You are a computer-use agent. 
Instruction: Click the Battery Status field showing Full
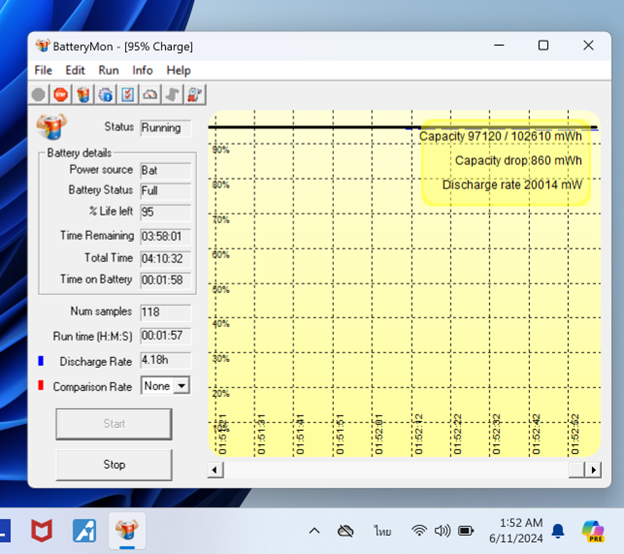(x=166, y=191)
